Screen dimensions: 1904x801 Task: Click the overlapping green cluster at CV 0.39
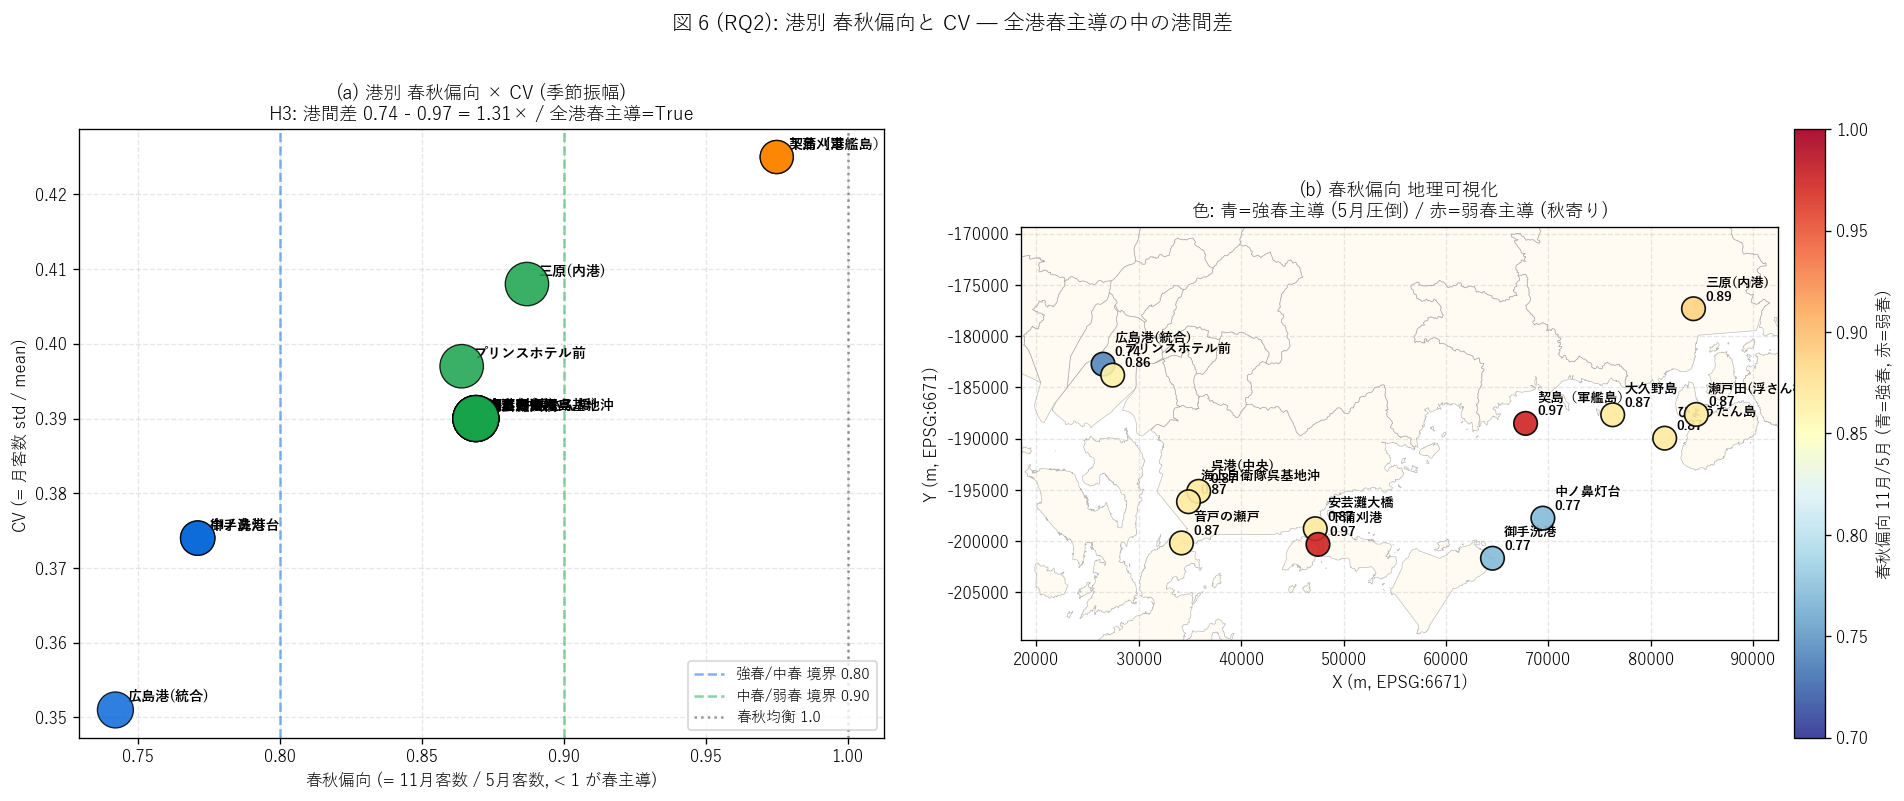pos(476,419)
